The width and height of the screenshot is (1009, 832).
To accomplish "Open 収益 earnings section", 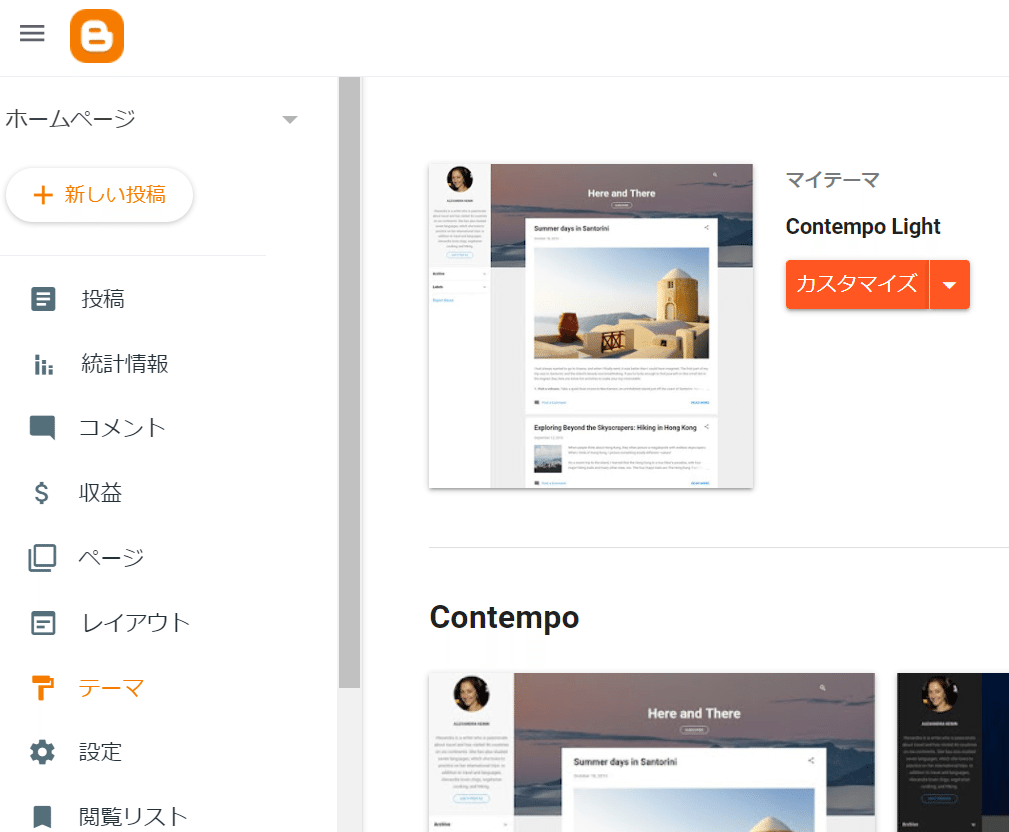I will tap(100, 493).
